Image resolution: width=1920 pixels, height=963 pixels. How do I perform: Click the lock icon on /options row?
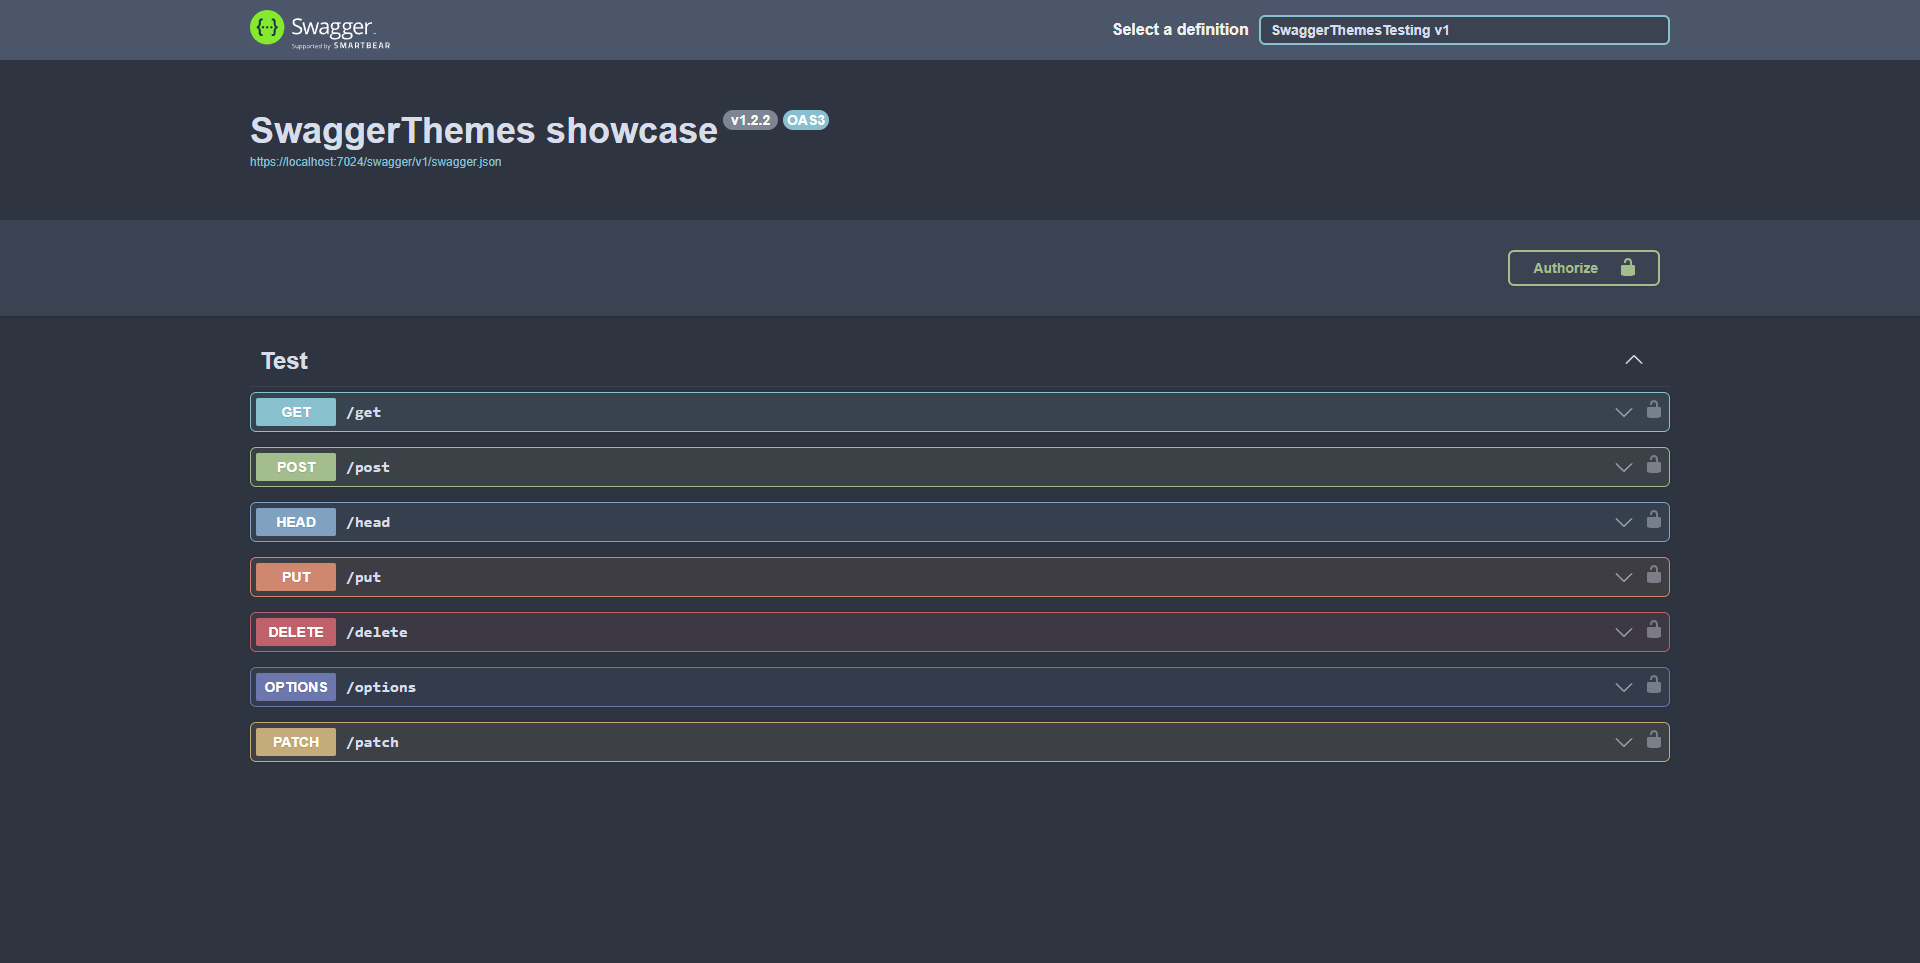point(1654,684)
